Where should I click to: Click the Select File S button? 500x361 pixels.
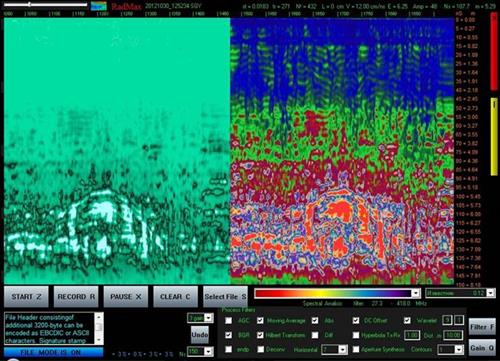(225, 297)
